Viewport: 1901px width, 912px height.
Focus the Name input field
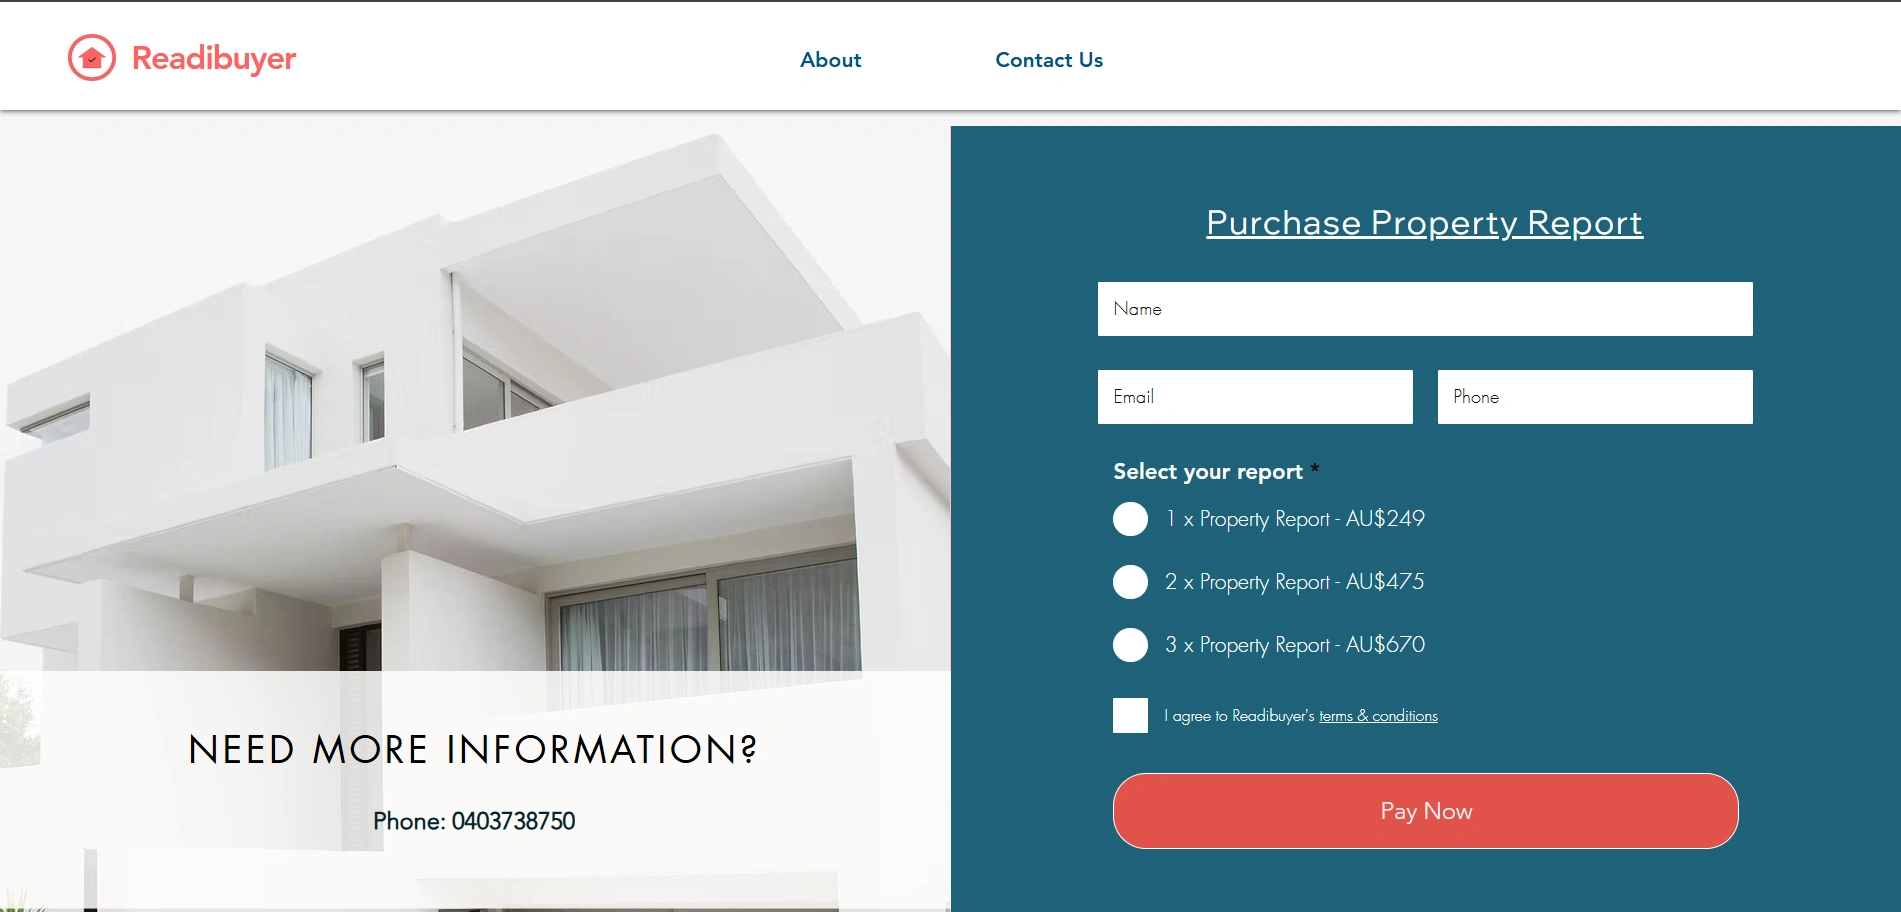(x=1425, y=309)
